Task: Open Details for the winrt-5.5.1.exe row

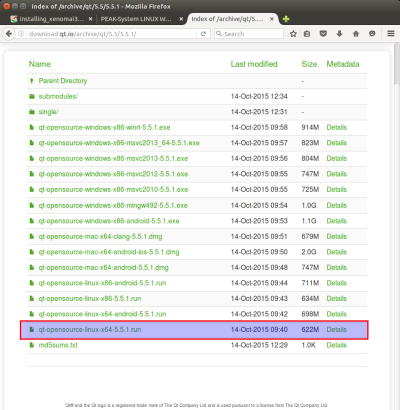Action: click(337, 127)
